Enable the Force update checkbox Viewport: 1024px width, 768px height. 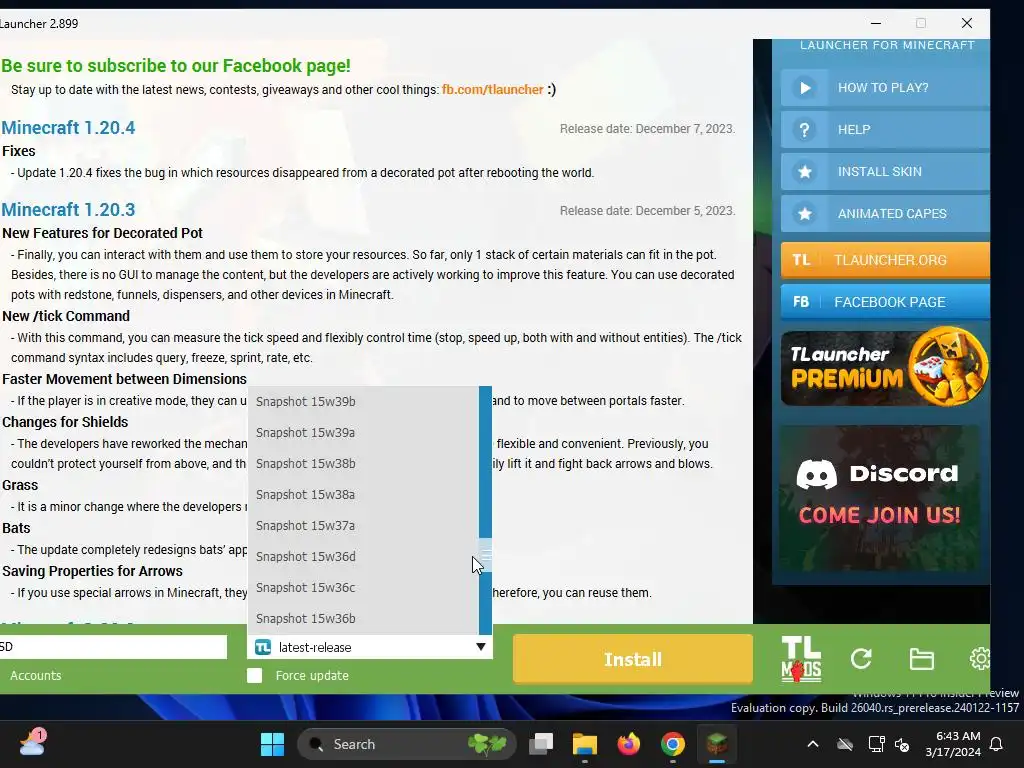tap(255, 675)
